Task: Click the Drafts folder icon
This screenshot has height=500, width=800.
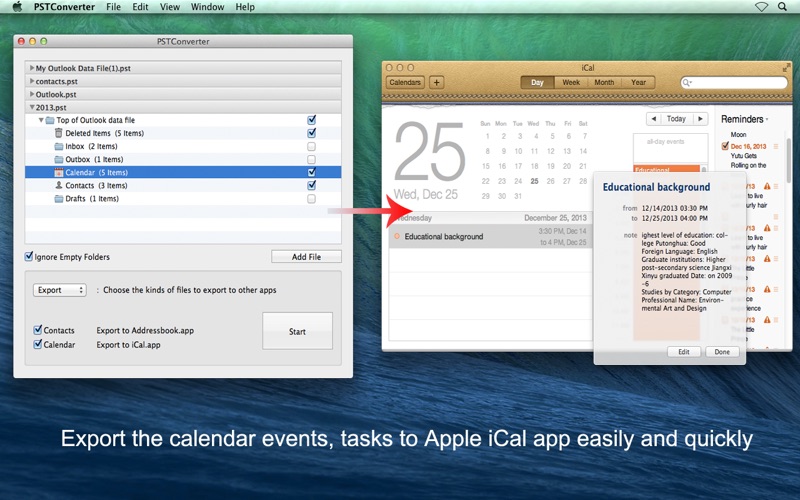Action: [x=59, y=199]
